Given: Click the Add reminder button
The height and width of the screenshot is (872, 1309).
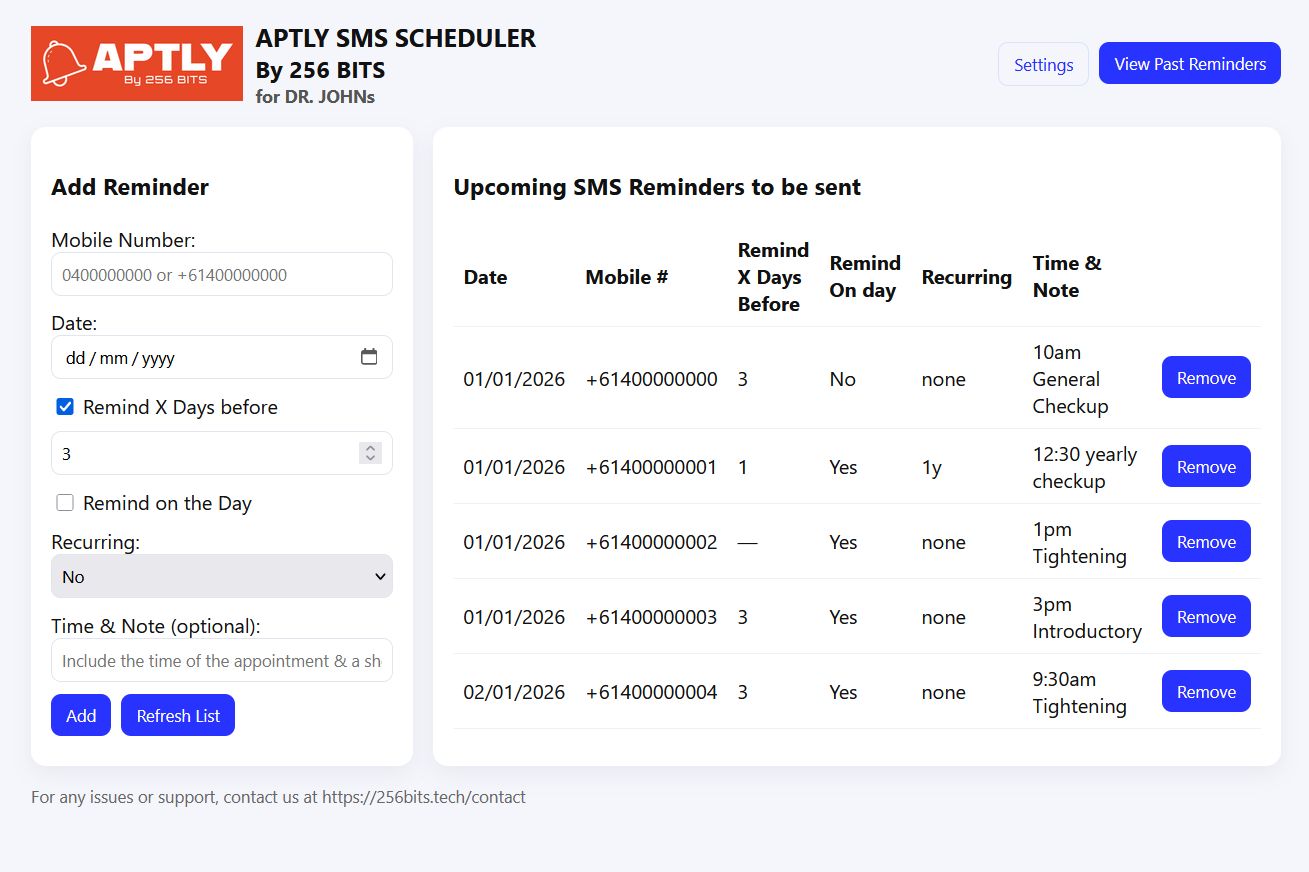Looking at the screenshot, I should 81,715.
